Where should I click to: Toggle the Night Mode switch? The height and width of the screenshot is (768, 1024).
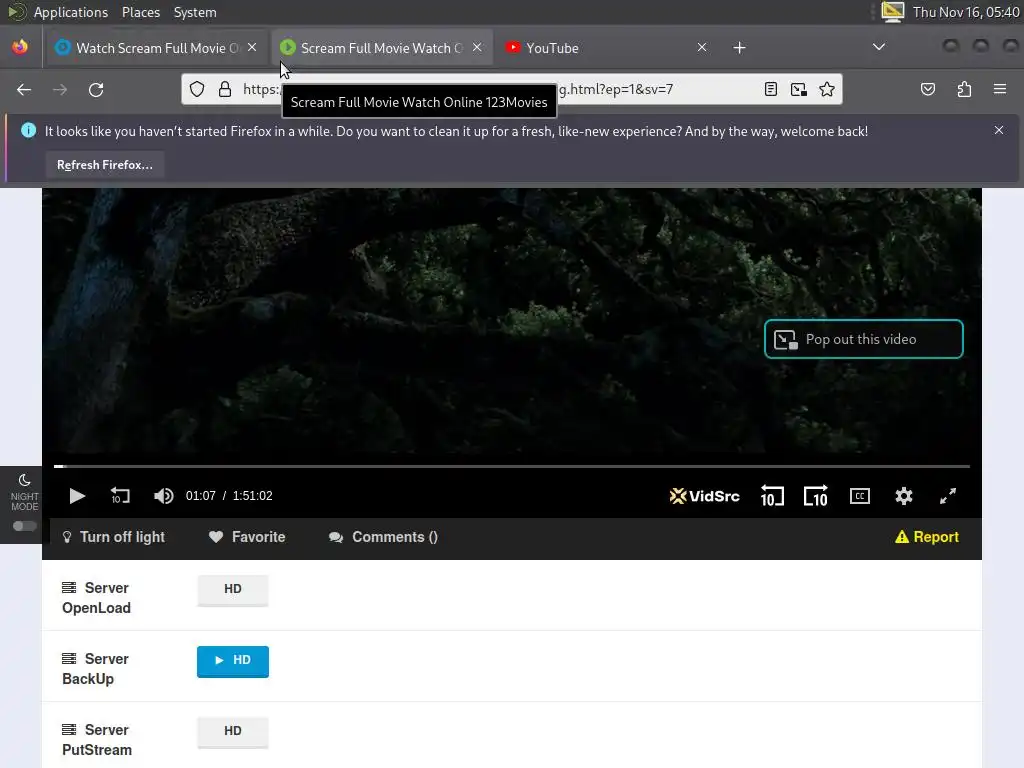[x=25, y=526]
